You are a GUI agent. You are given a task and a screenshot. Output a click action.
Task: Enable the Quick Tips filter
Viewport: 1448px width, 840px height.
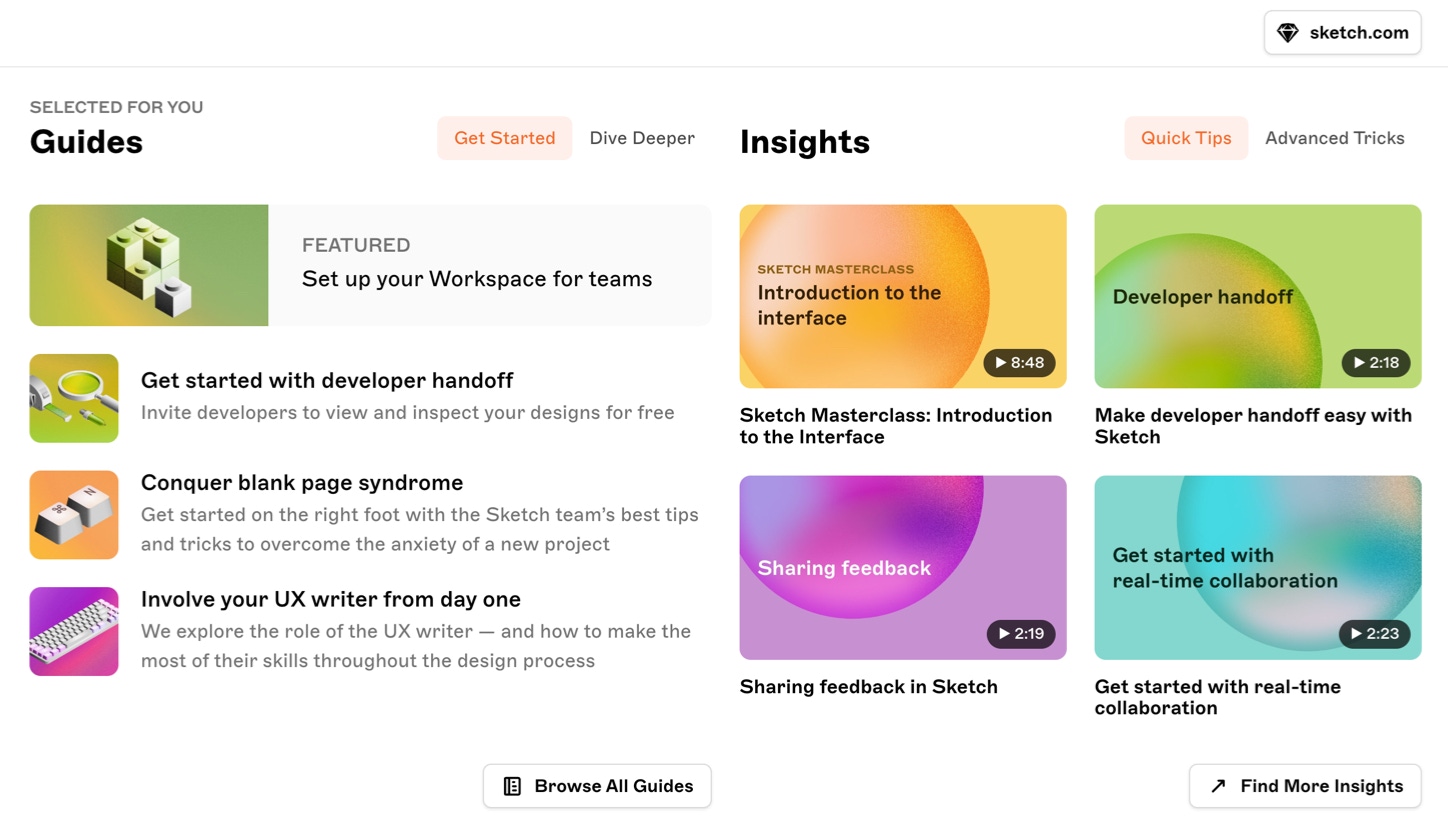[x=1186, y=138]
